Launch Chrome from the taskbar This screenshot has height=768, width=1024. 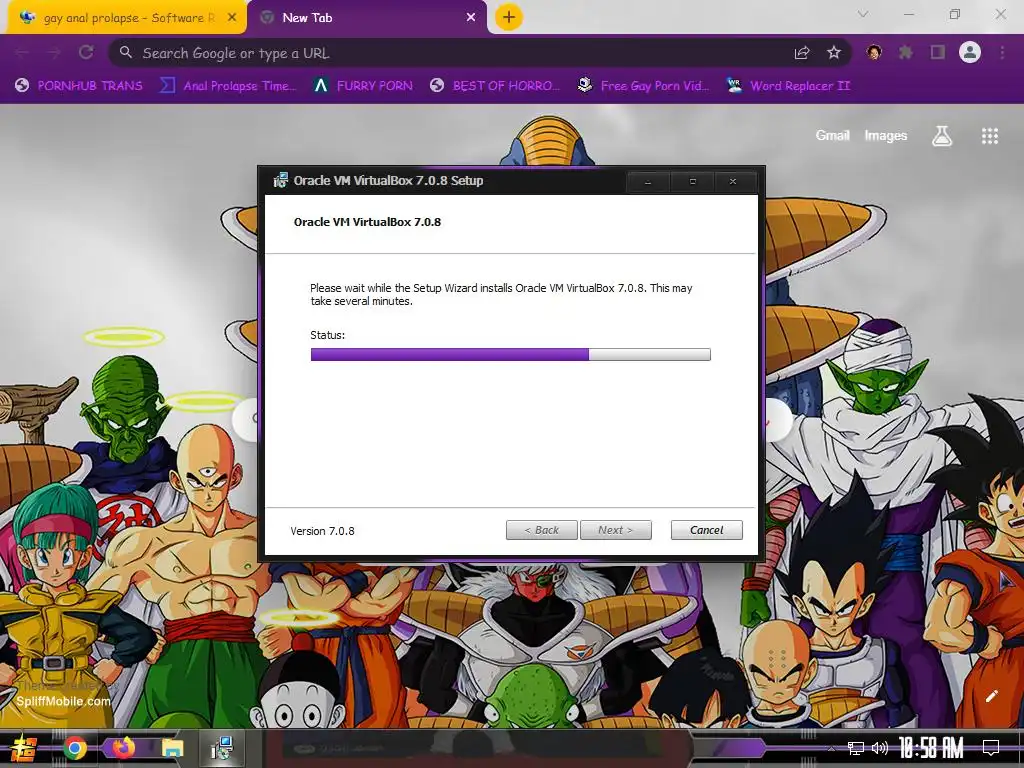pyautogui.click(x=75, y=748)
